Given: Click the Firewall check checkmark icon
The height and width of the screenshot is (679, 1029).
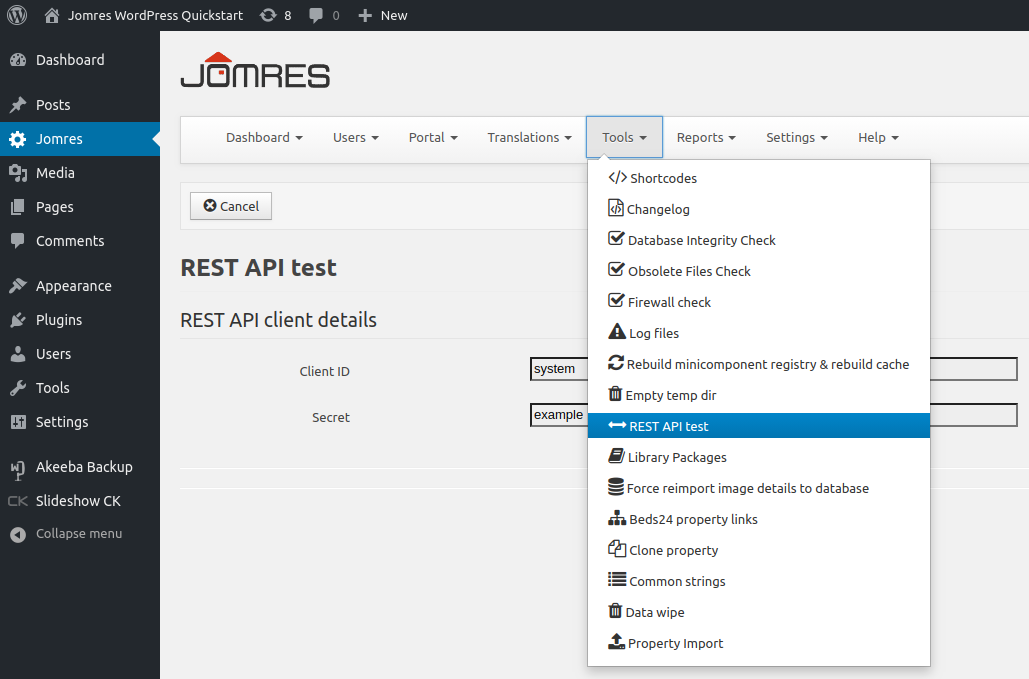Looking at the screenshot, I should (616, 300).
